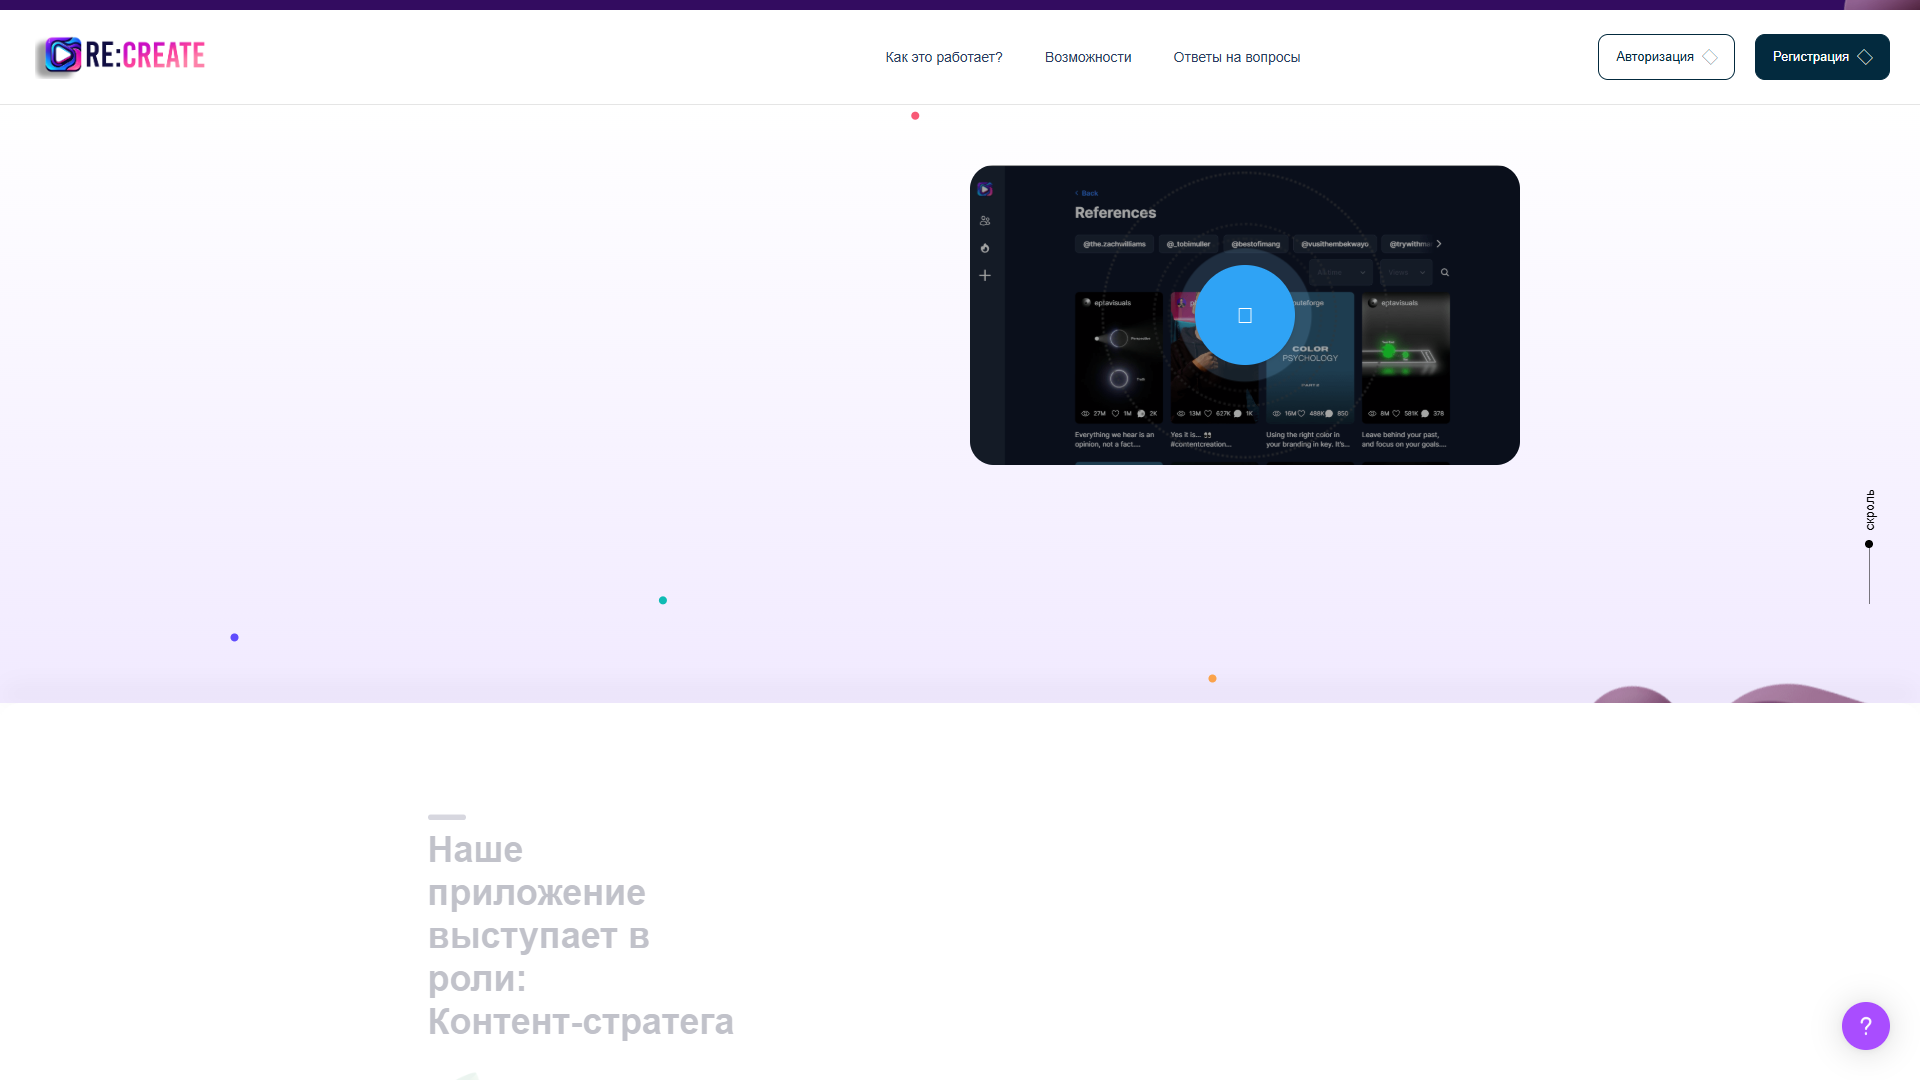Open the purple question mark help button

[1866, 1026]
